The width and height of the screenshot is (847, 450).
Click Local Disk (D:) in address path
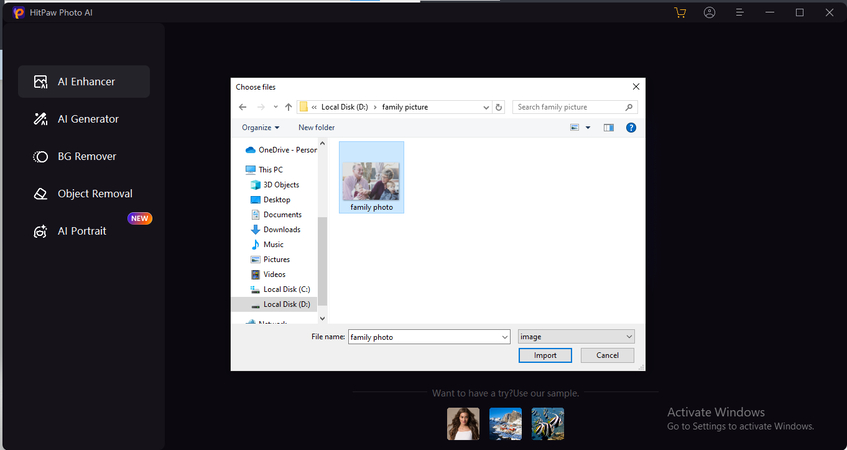[345, 107]
